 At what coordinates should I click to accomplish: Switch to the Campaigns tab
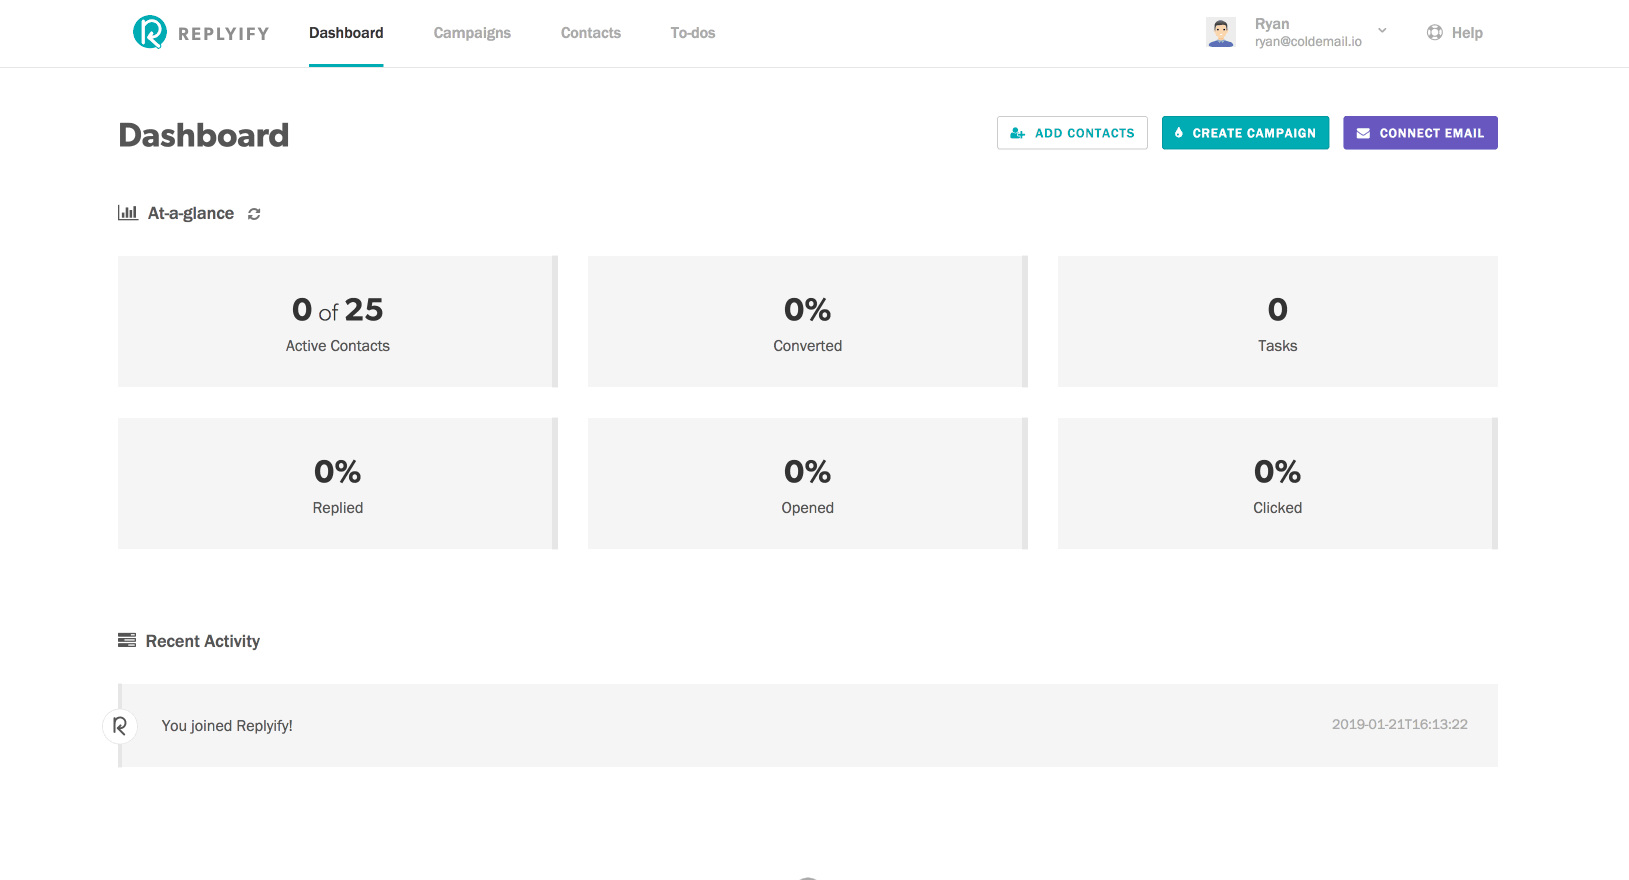472,33
